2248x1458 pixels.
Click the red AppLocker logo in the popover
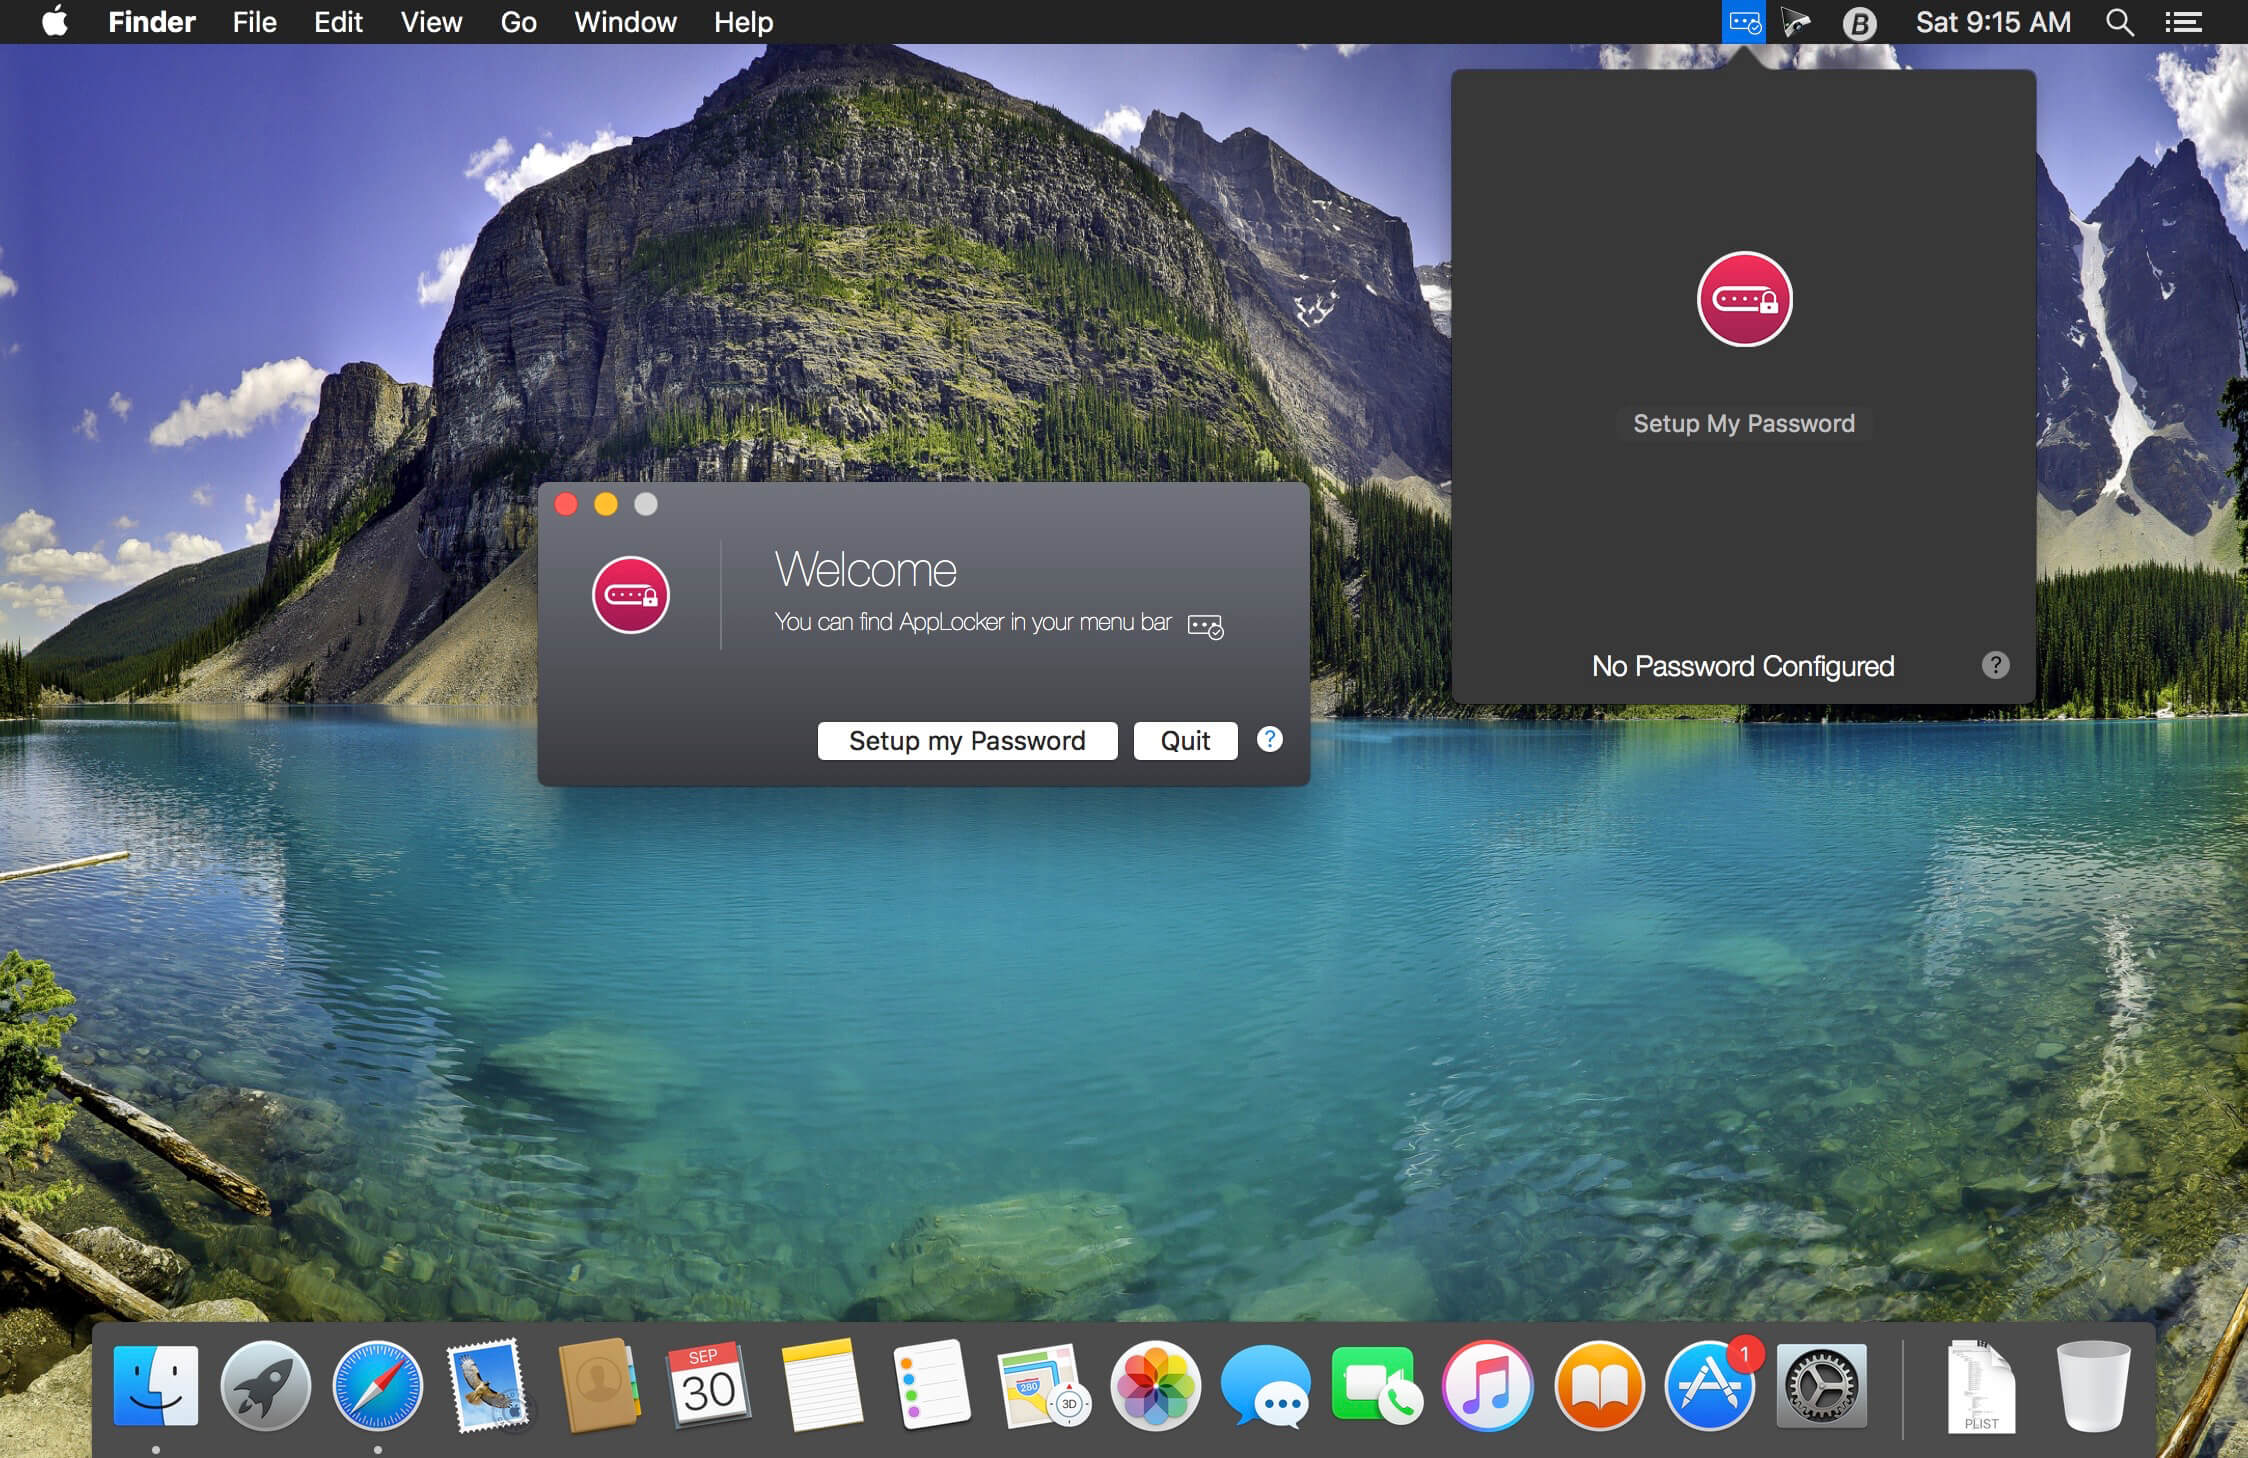point(1744,299)
